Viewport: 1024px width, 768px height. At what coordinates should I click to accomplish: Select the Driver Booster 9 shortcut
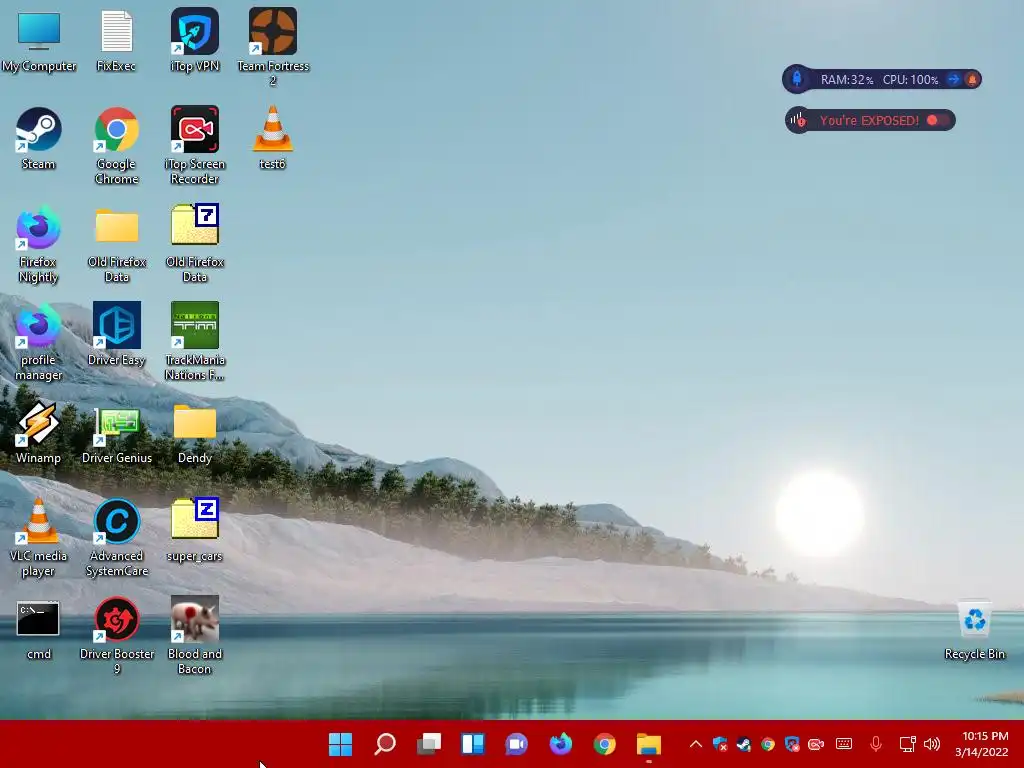(x=117, y=636)
